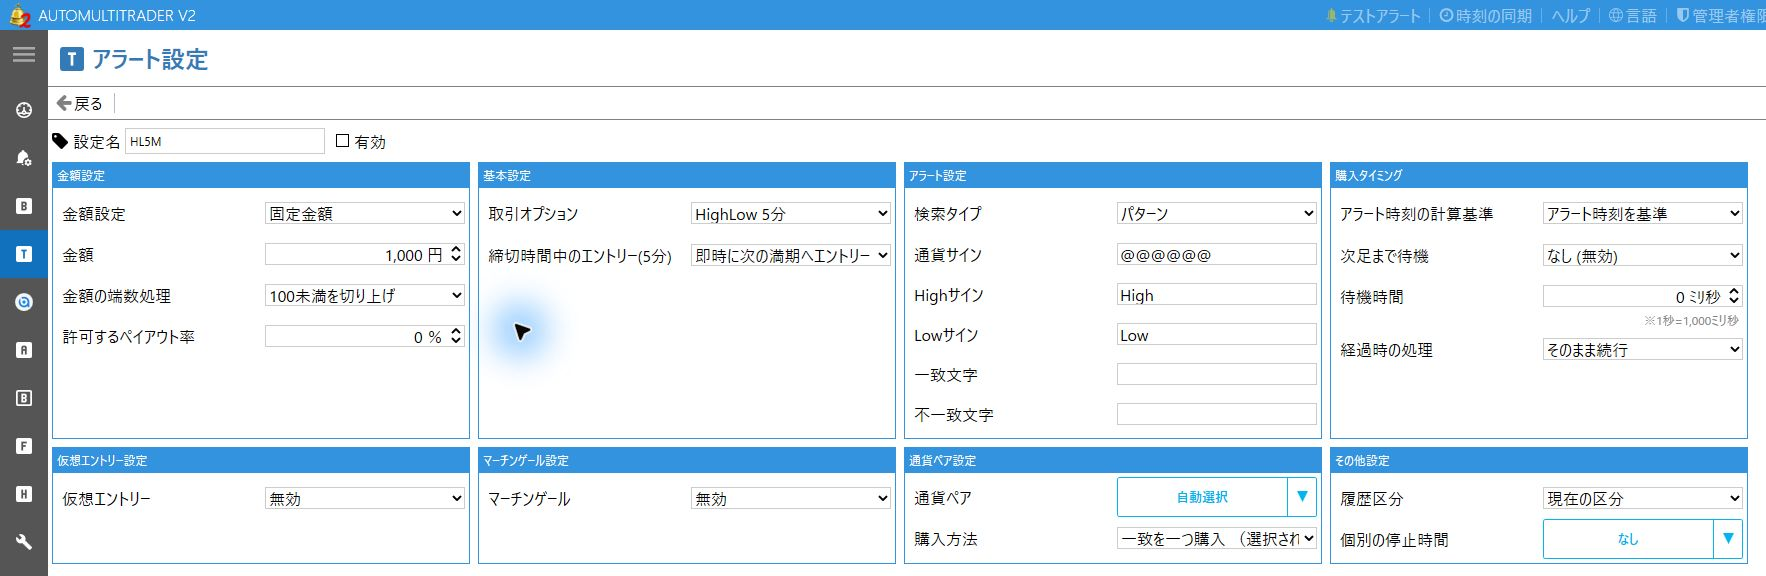Open the hamburger menu in the sidebar

pos(24,55)
